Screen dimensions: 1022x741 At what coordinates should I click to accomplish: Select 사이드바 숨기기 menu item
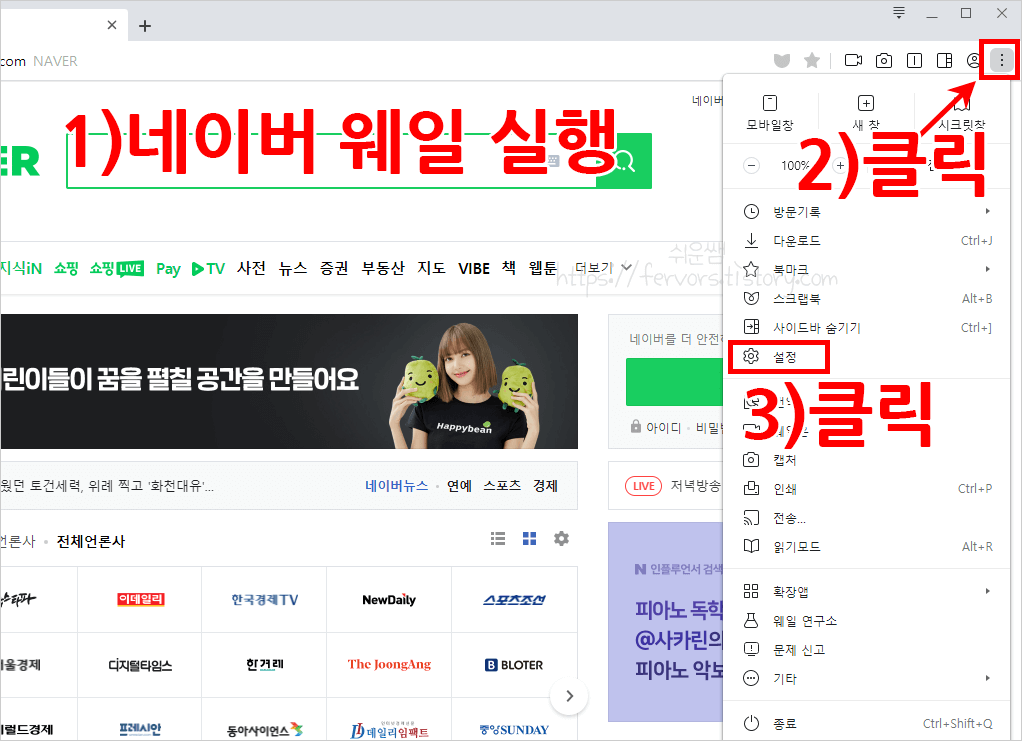click(x=867, y=327)
